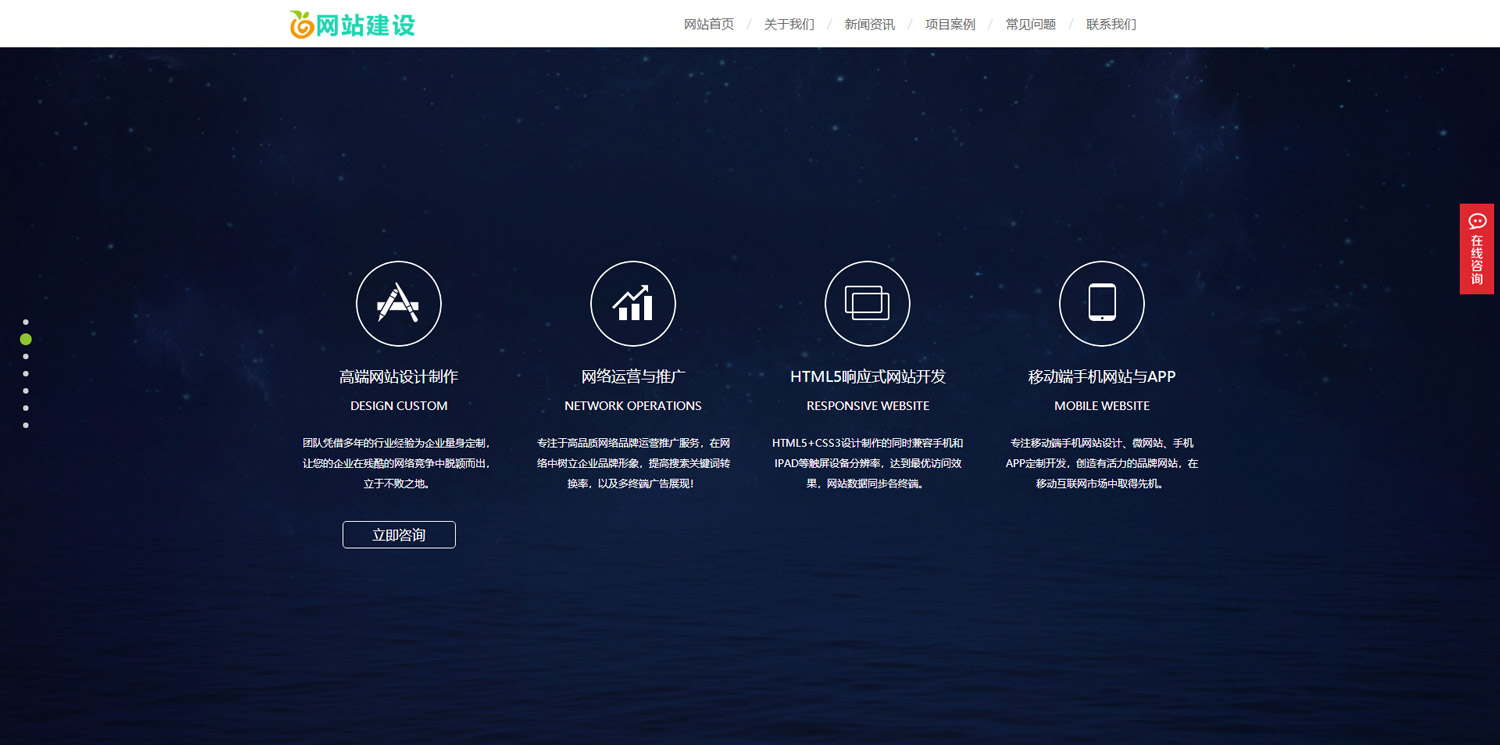The width and height of the screenshot is (1500, 745).
Task: Click the HTML5响应式网站开发 heading
Action: click(x=867, y=377)
